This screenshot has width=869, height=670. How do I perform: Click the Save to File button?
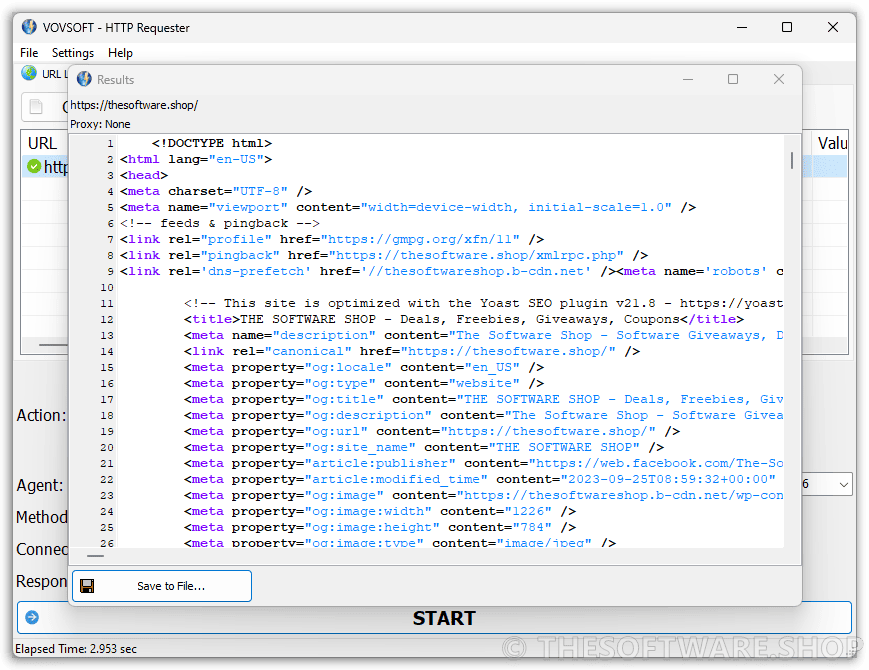[162, 586]
